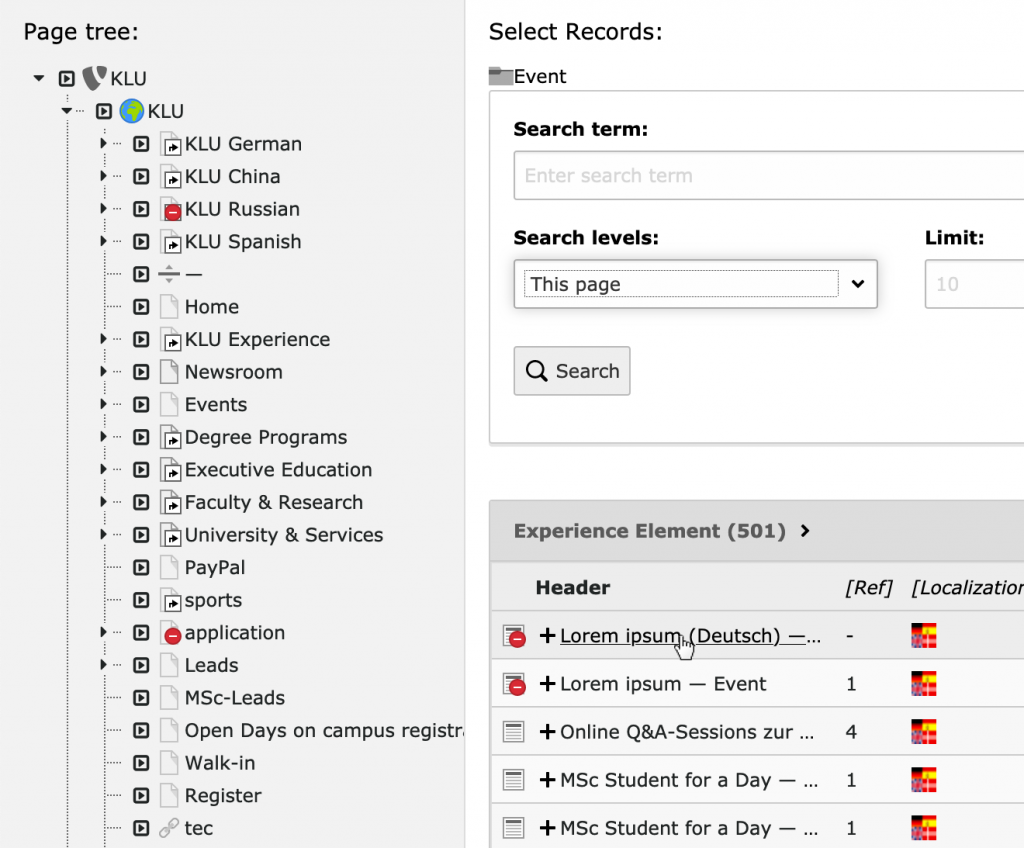Click the globe icon next to KLU
Screen dimensions: 1024x848
[x=132, y=111]
